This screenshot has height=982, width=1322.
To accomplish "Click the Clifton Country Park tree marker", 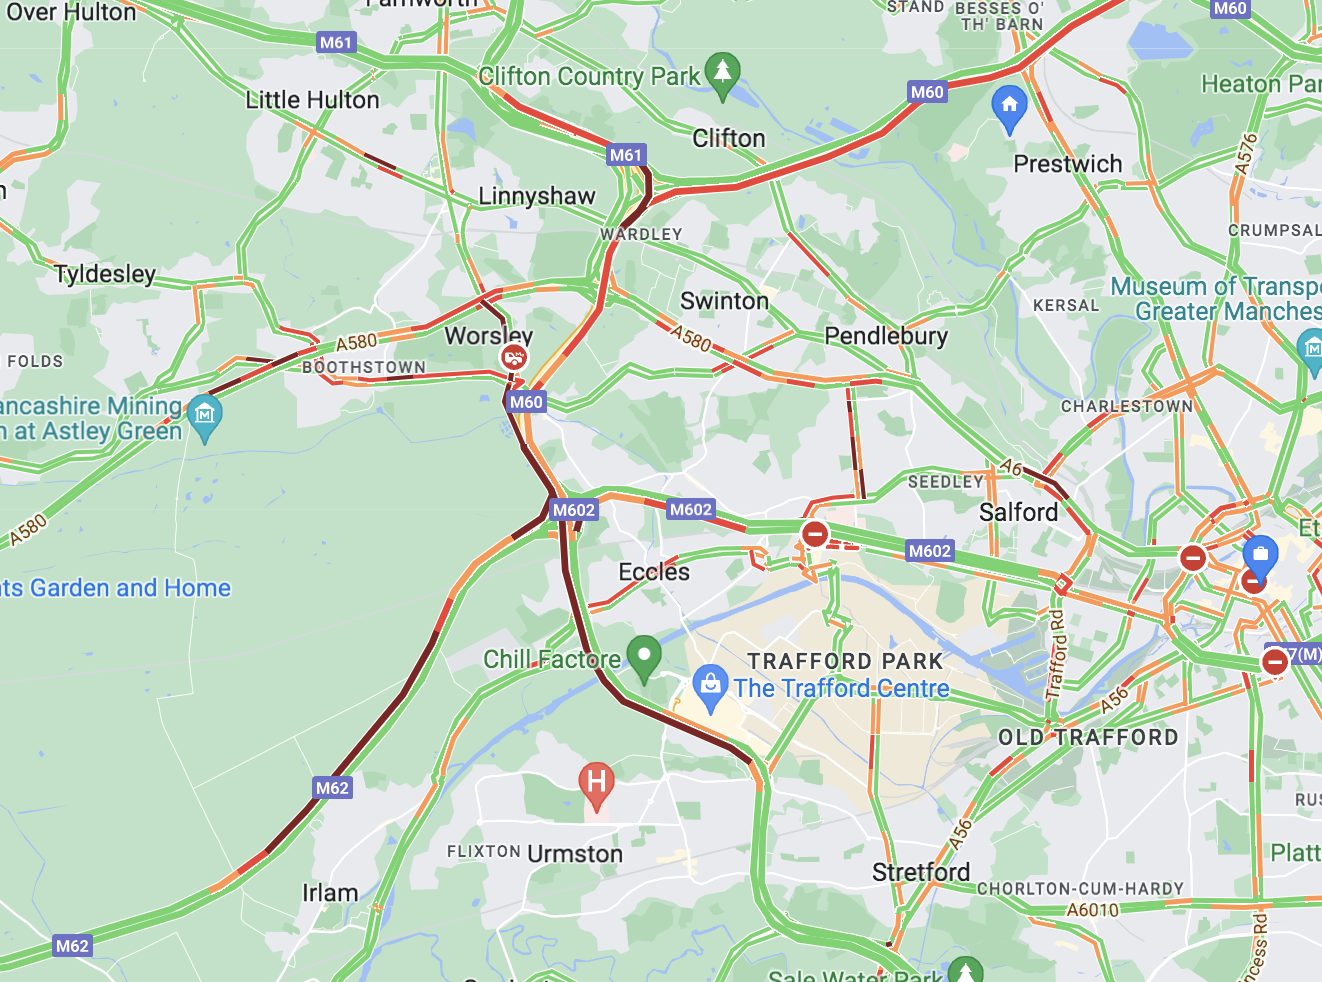I will pyautogui.click(x=722, y=75).
